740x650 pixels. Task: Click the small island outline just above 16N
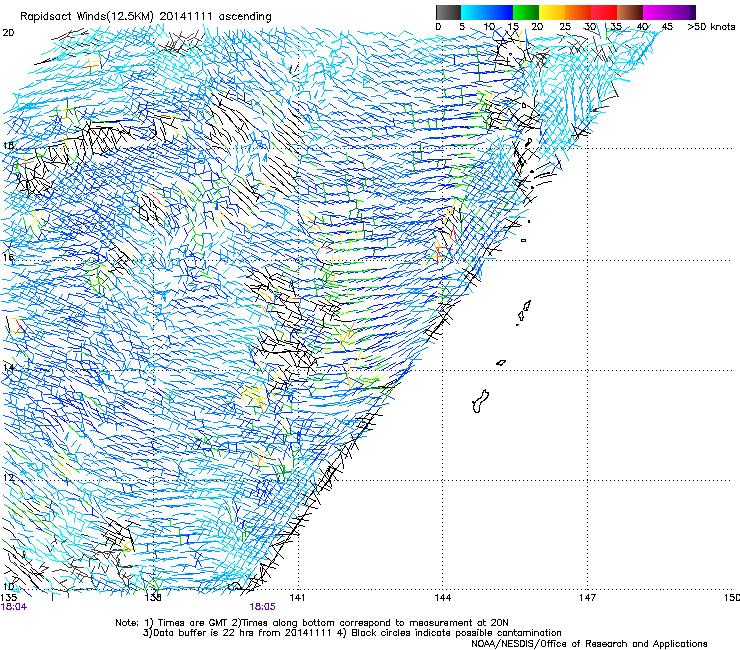[x=523, y=240]
